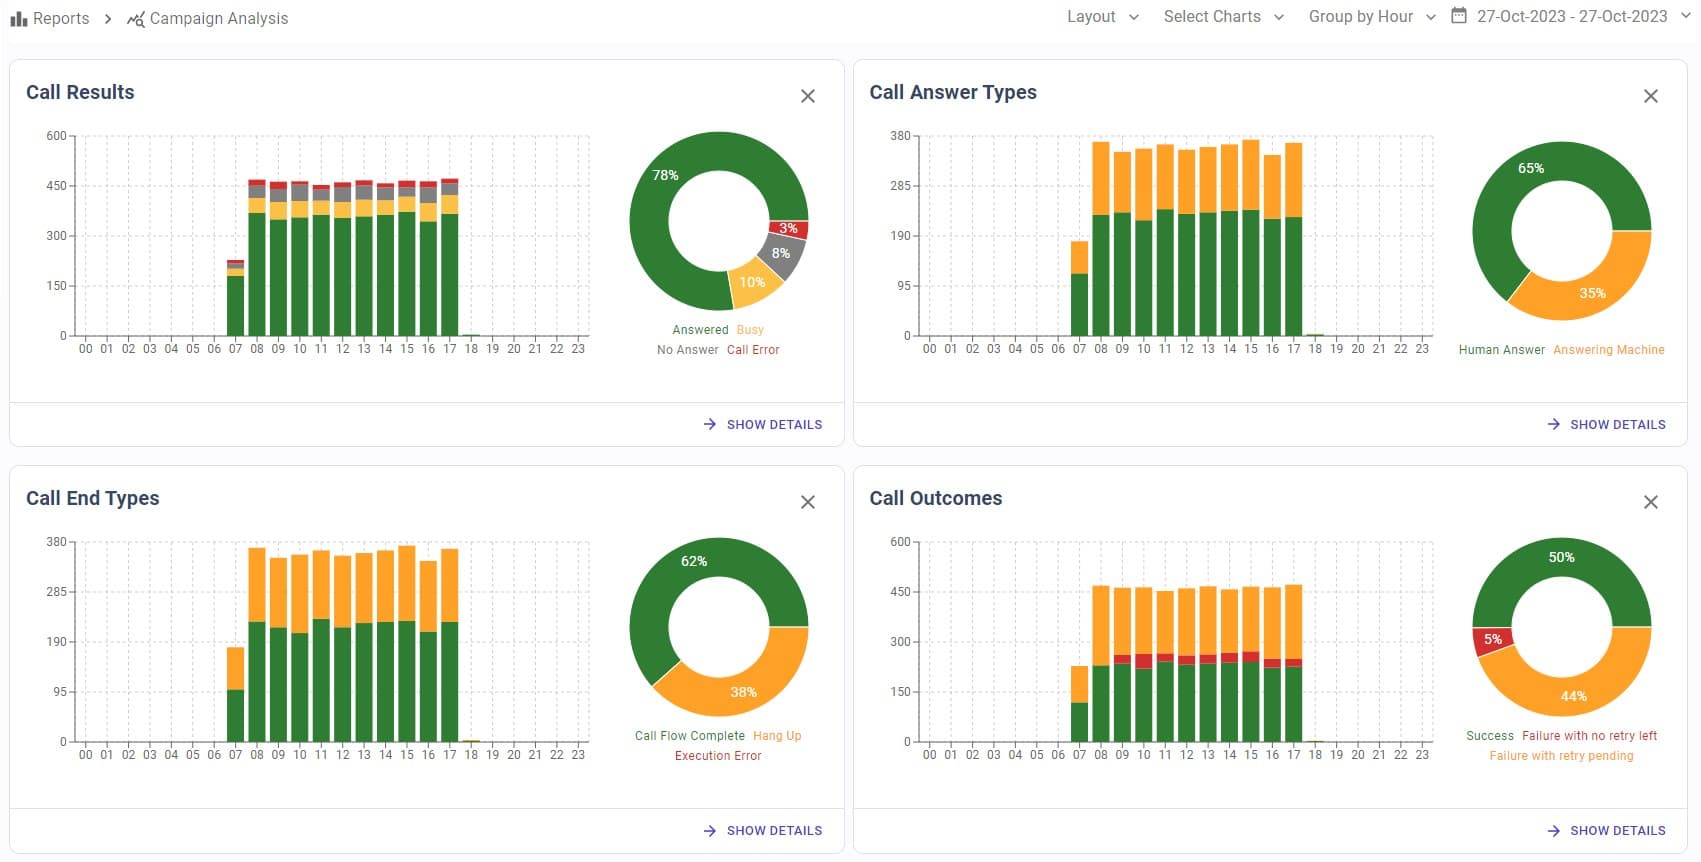Open the Group by Hour dropdown

pos(1371,17)
